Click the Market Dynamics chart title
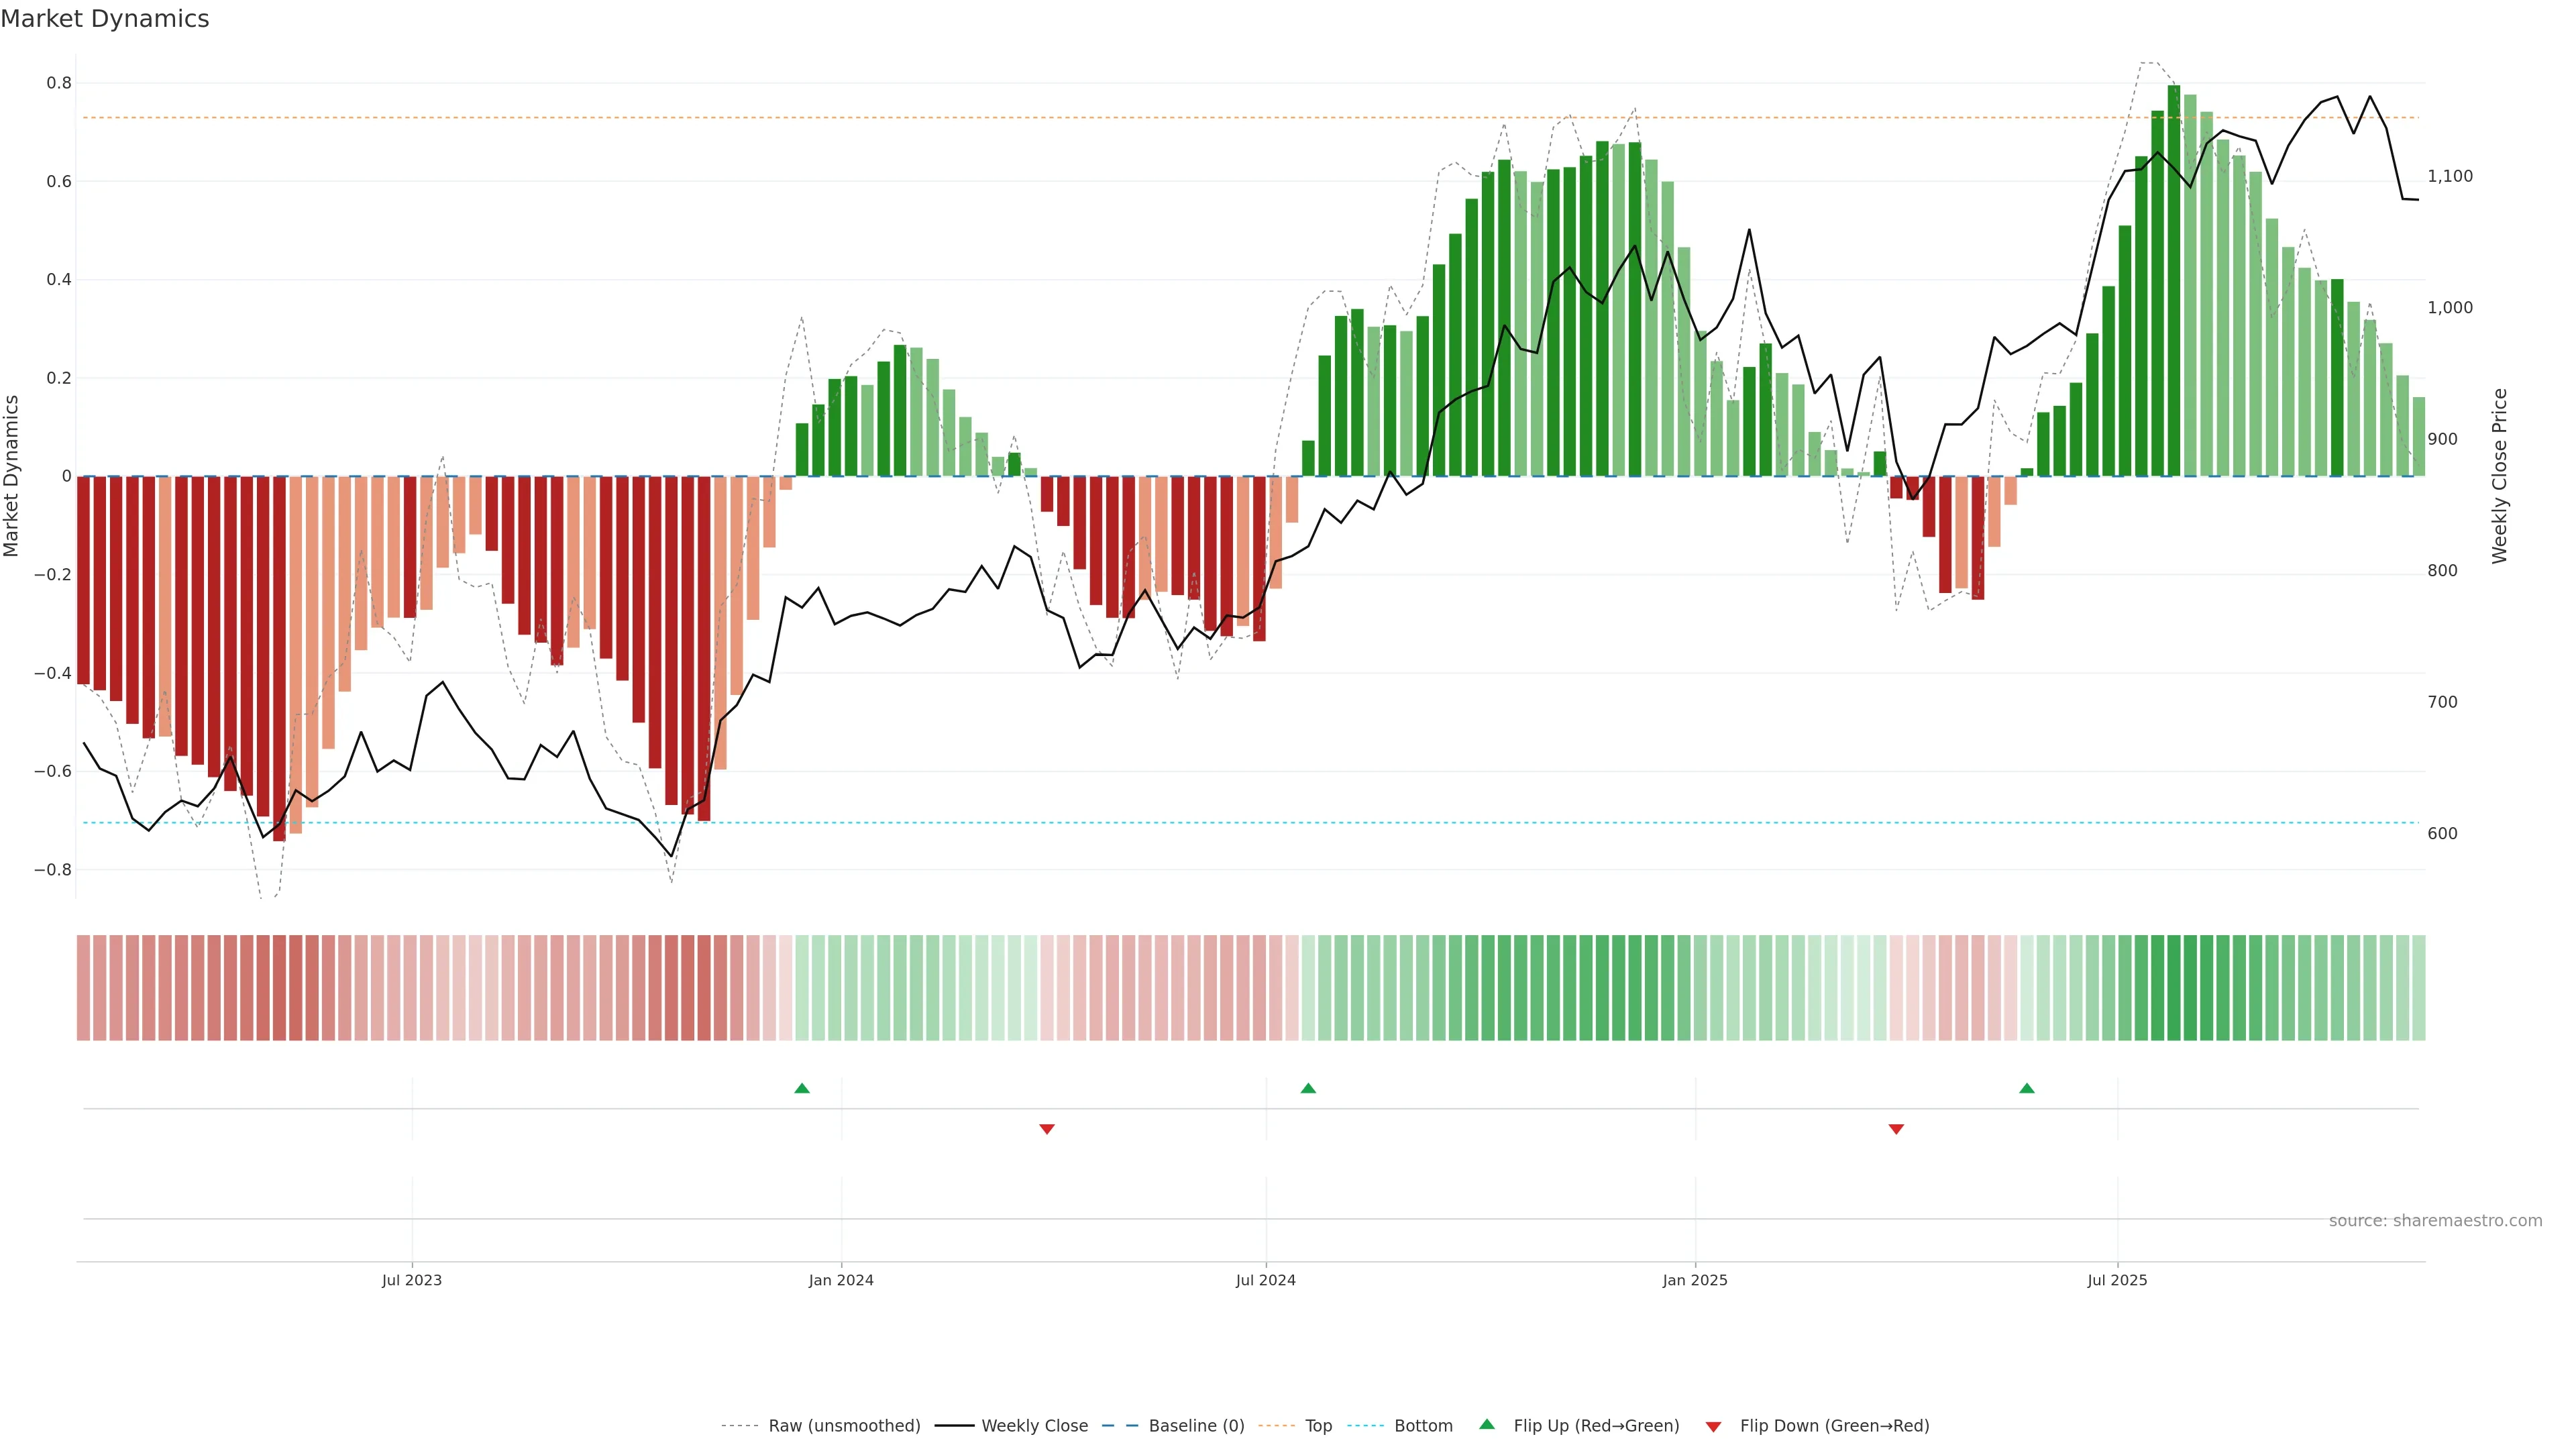The image size is (2576, 1449). 105,19
